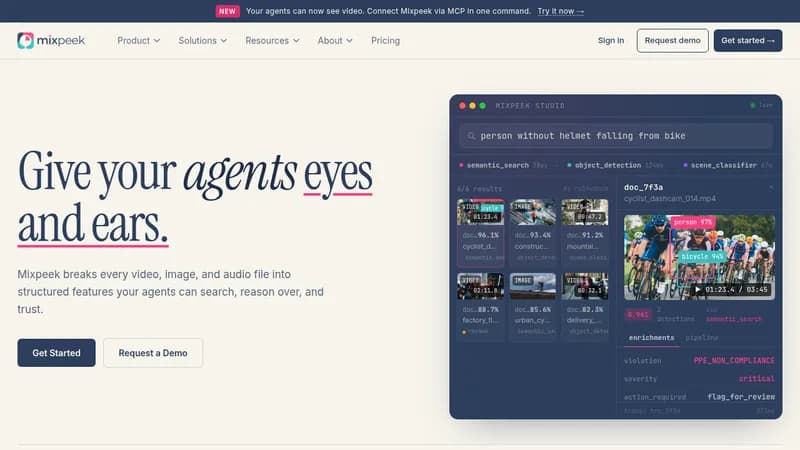Click the semantic_search pipeline label
The height and width of the screenshot is (450, 800).
[x=497, y=165]
